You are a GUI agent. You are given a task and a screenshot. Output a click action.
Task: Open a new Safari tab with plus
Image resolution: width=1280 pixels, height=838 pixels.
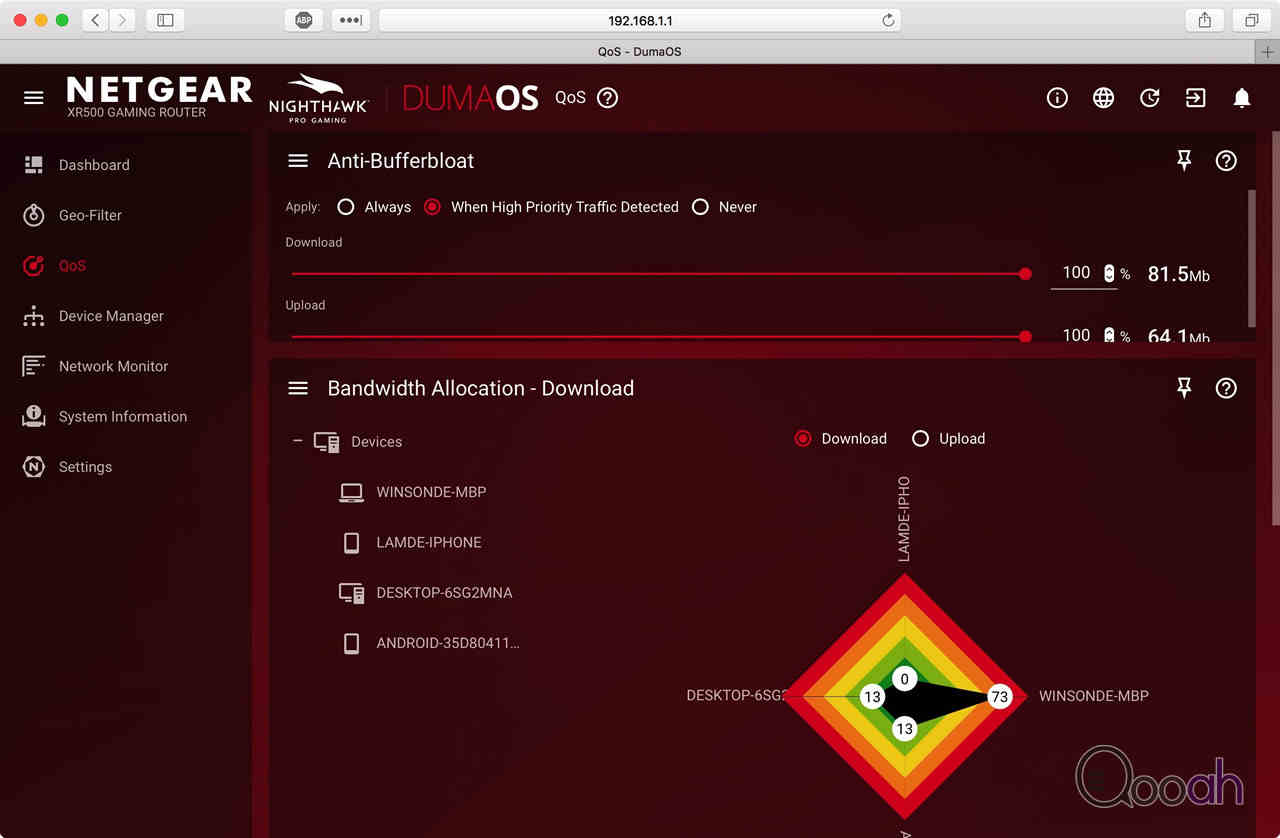[x=1268, y=51]
